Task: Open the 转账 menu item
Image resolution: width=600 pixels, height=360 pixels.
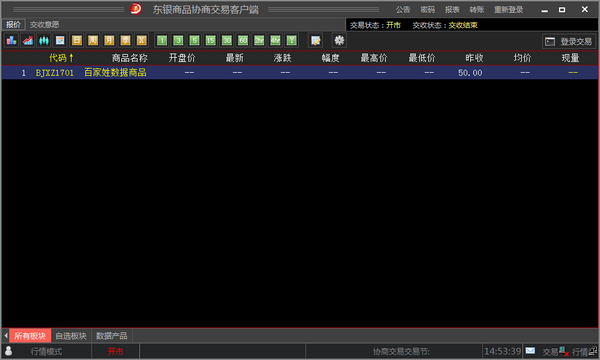Action: click(477, 10)
